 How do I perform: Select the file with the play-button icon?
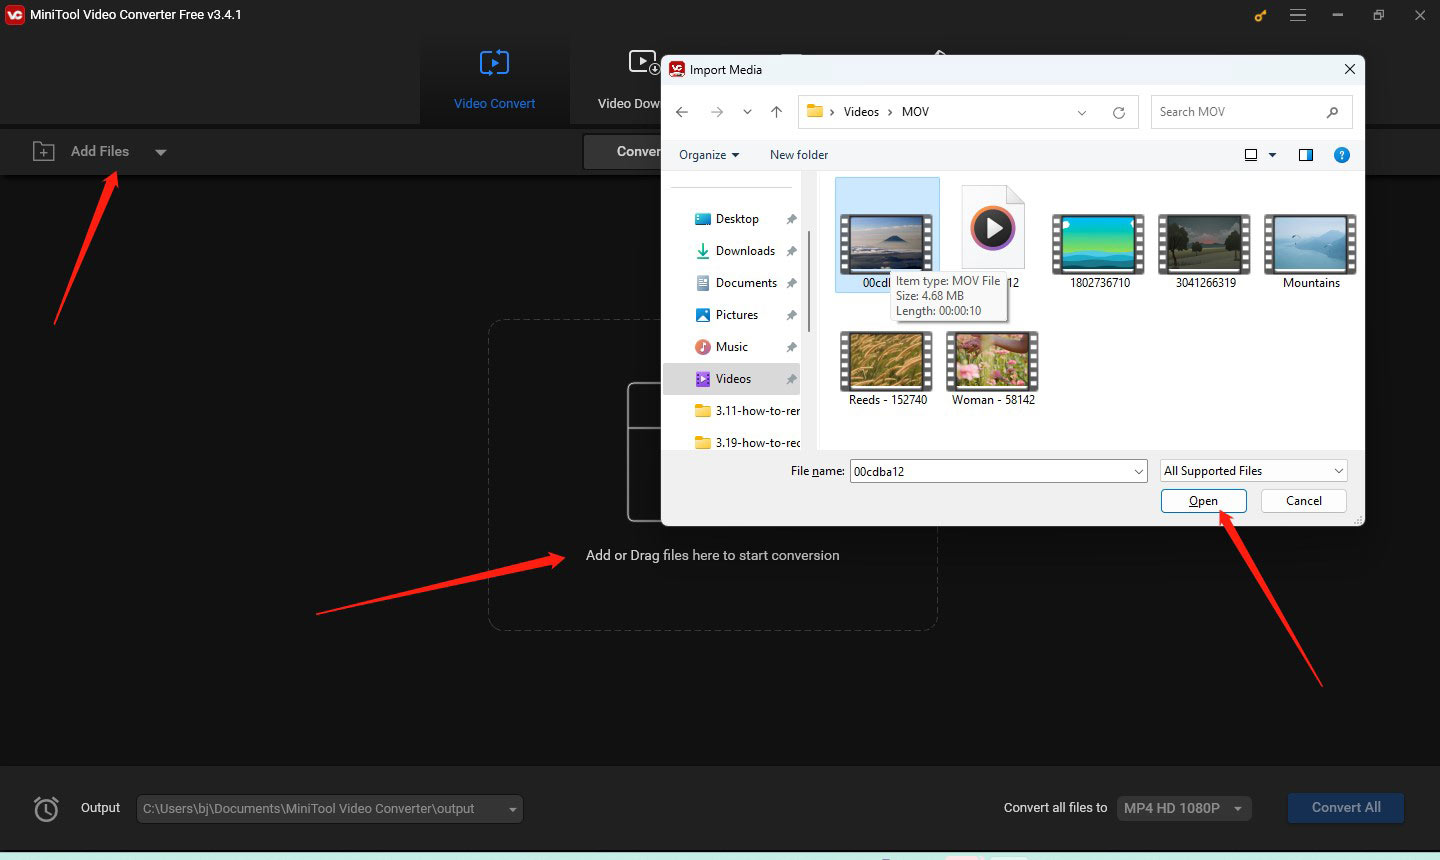click(x=993, y=229)
